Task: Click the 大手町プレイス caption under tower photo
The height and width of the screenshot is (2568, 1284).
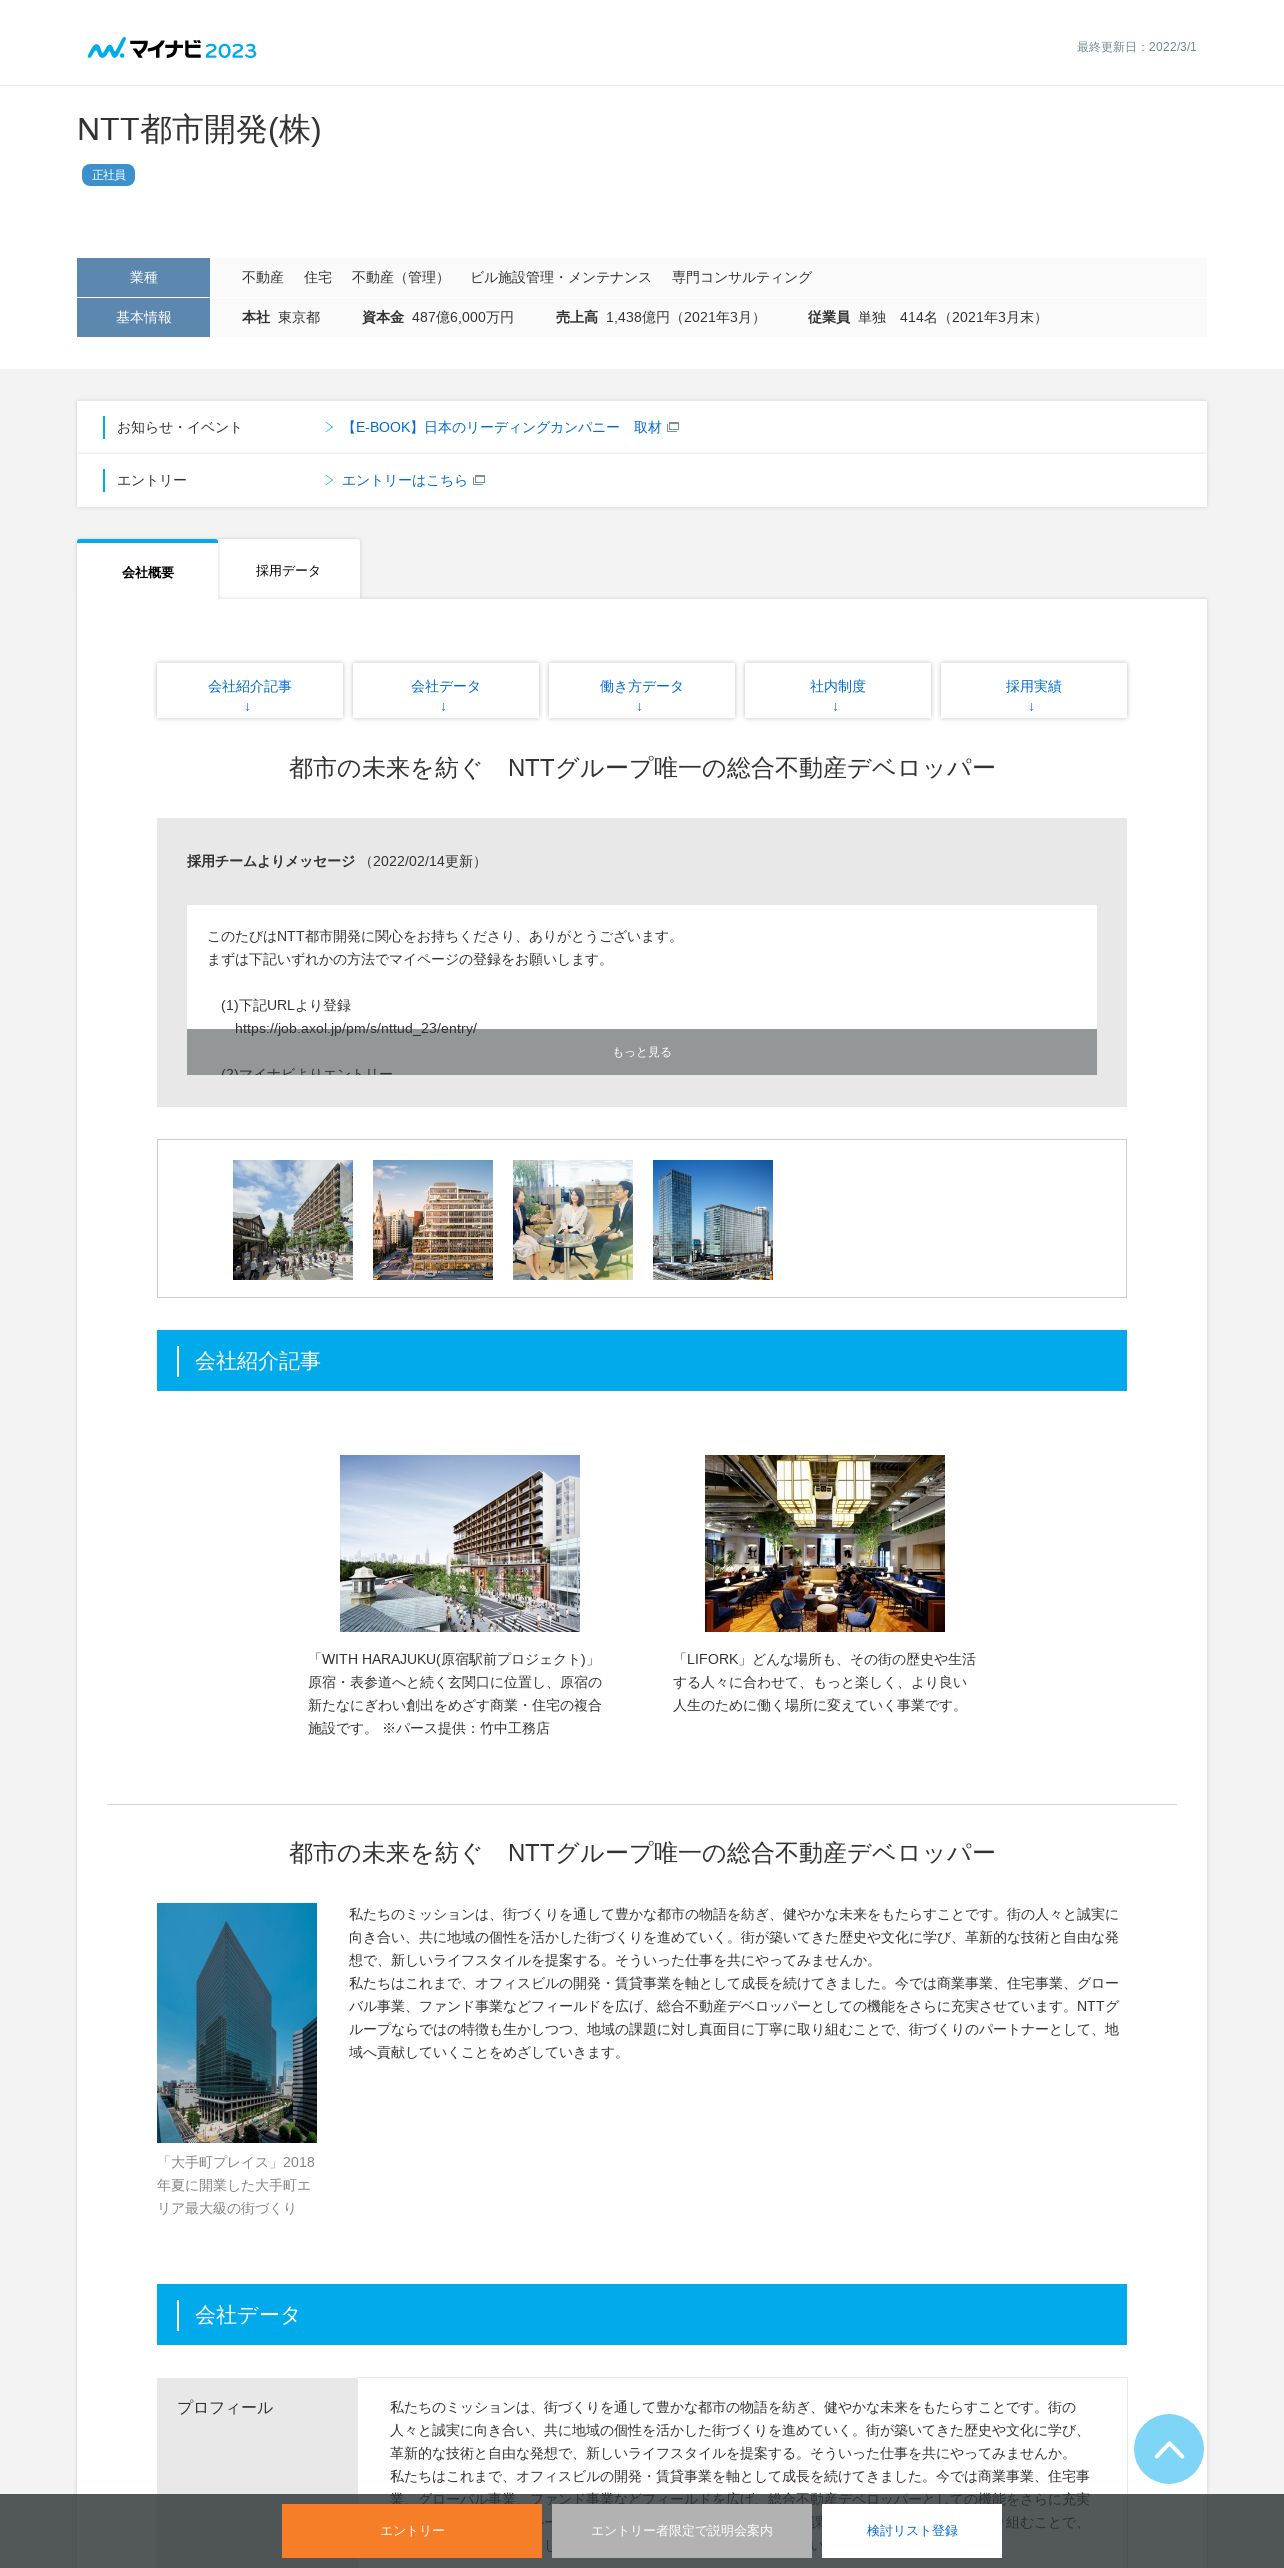Action: tap(236, 2184)
